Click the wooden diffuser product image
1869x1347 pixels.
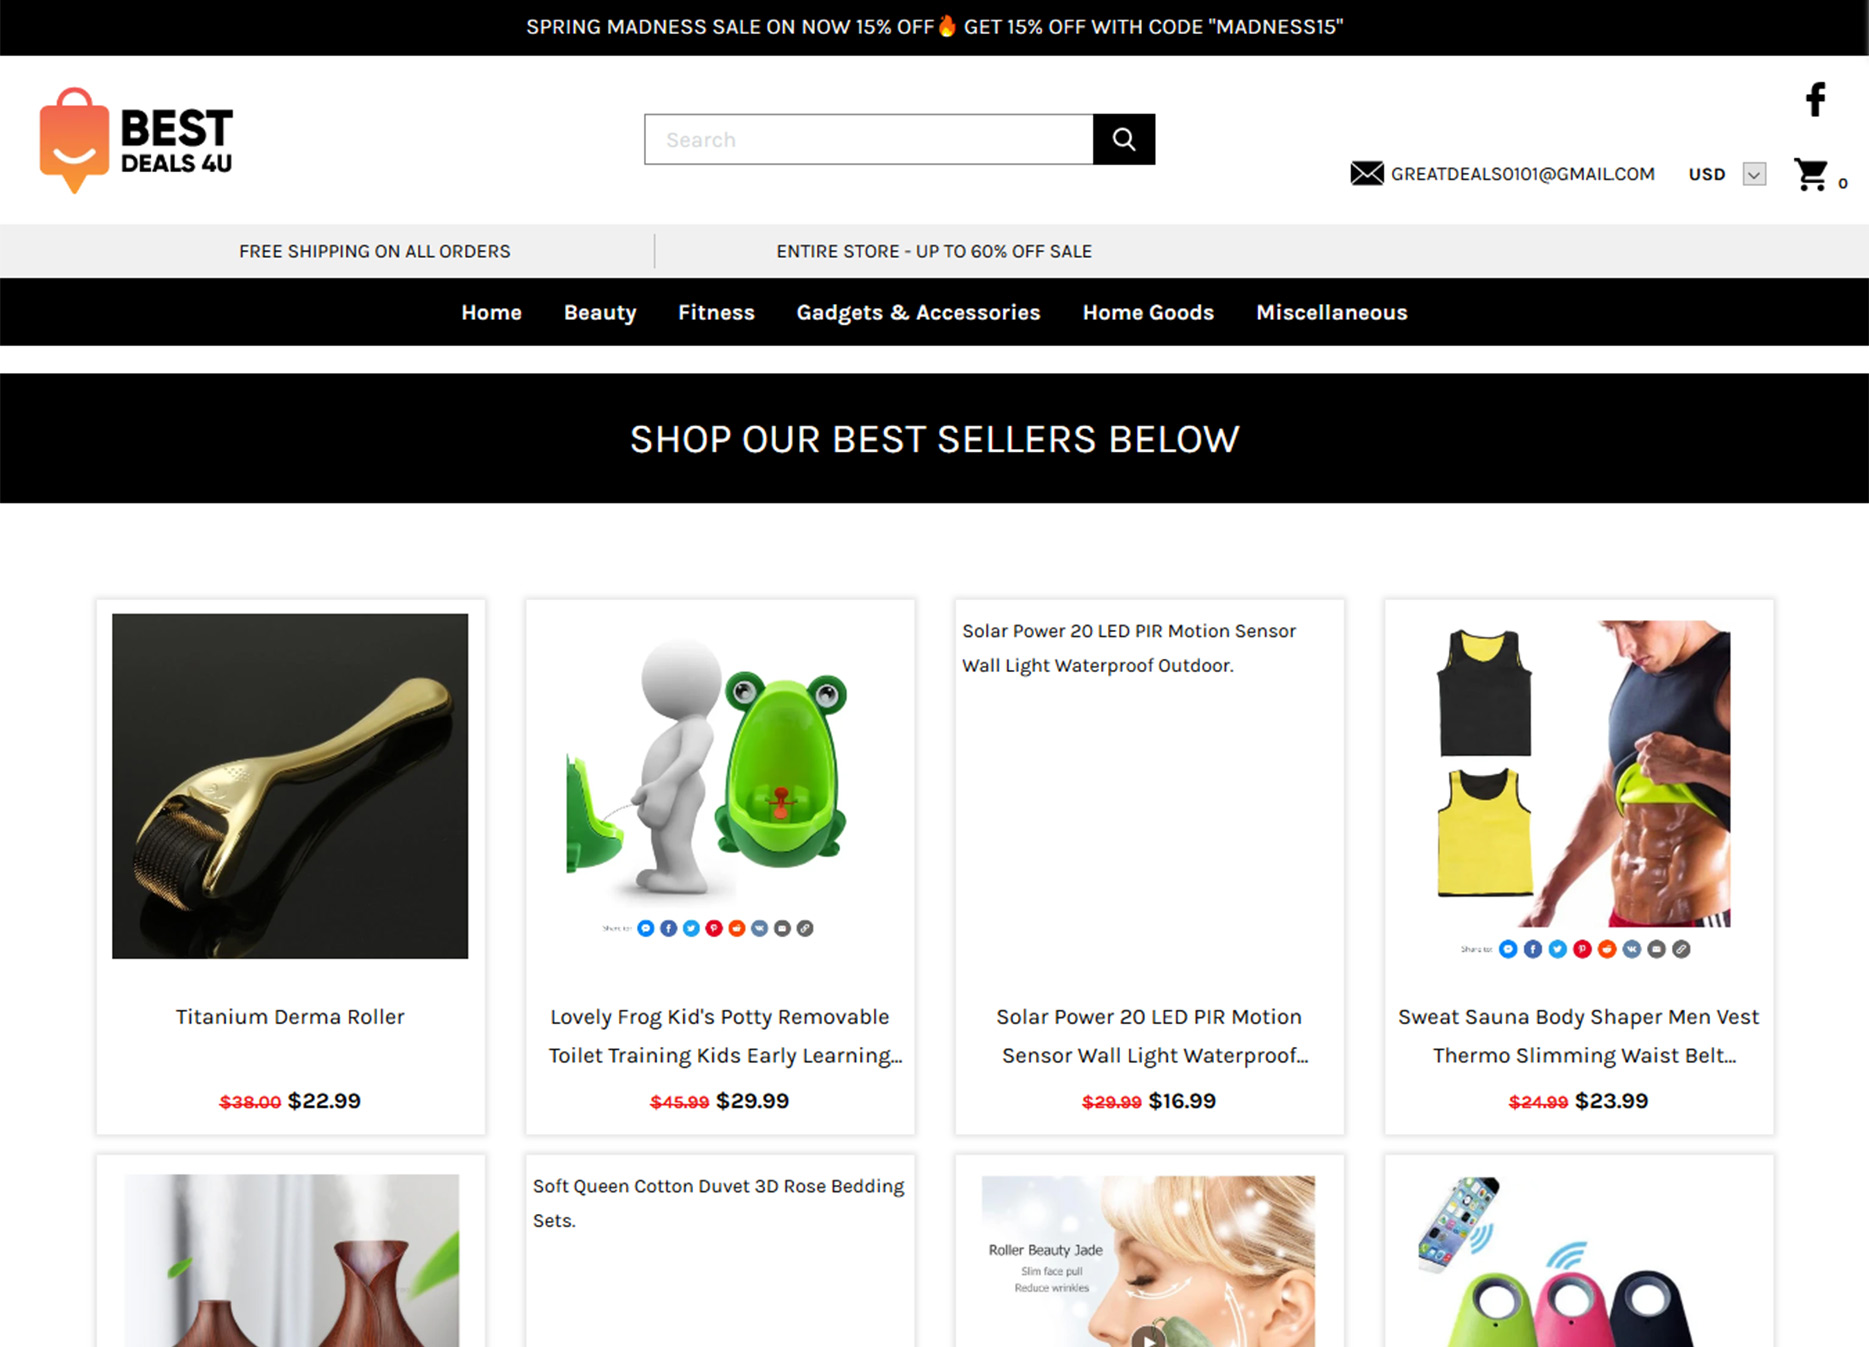click(x=291, y=1260)
